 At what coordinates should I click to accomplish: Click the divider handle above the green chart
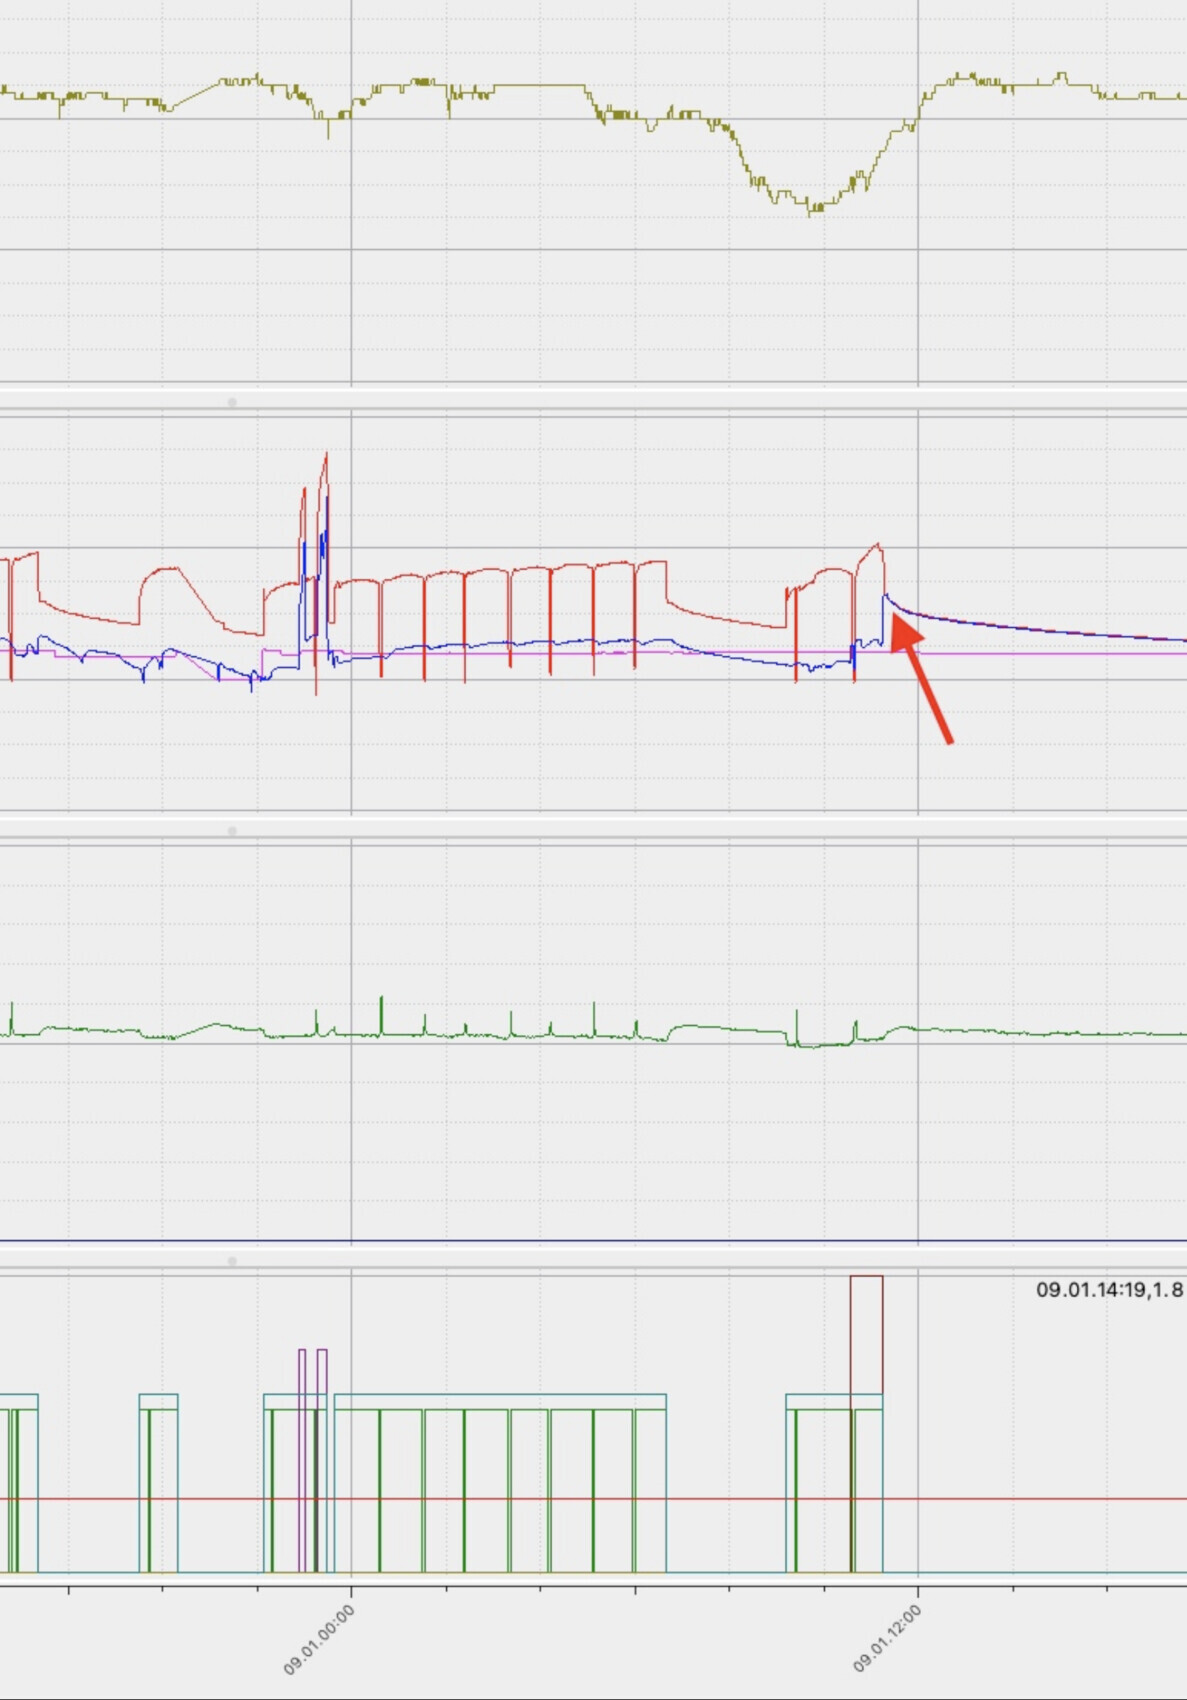pos(232,831)
